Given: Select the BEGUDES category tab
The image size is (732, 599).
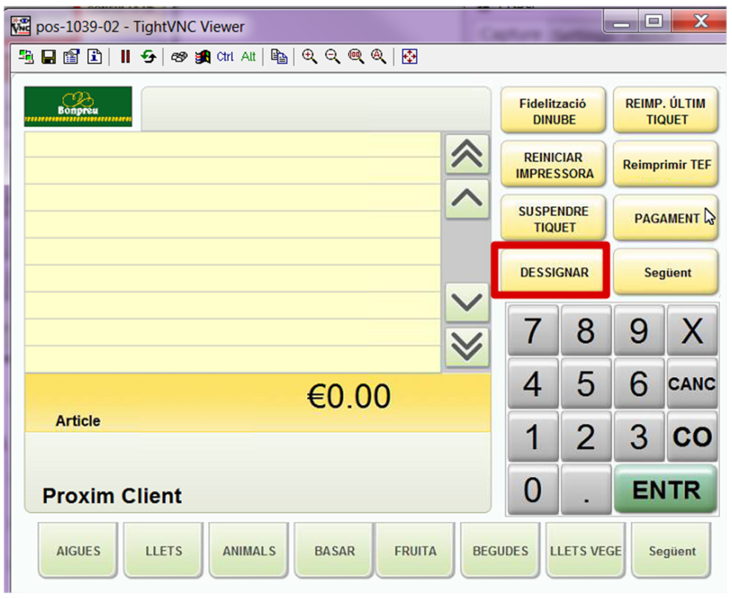Looking at the screenshot, I should pos(500,551).
